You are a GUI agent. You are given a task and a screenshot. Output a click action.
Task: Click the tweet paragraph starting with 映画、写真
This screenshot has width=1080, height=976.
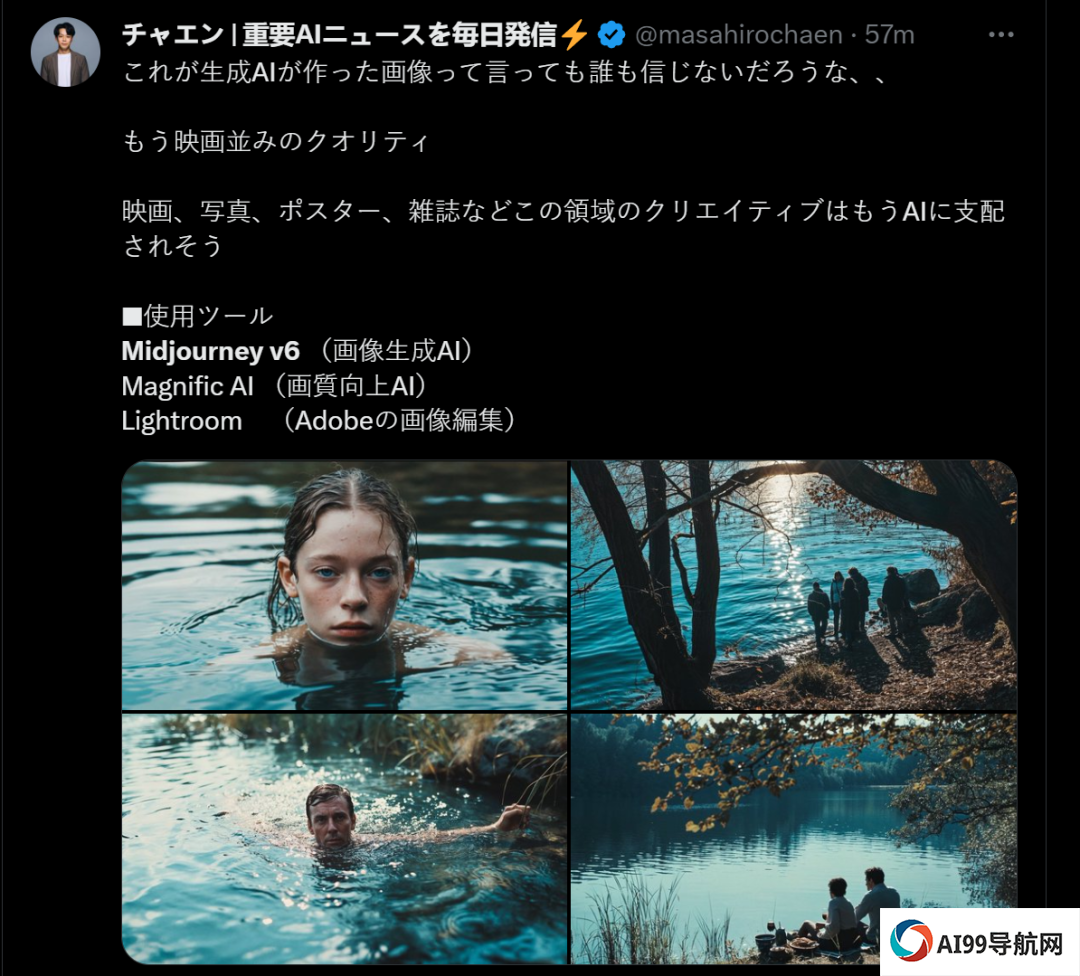point(563,228)
